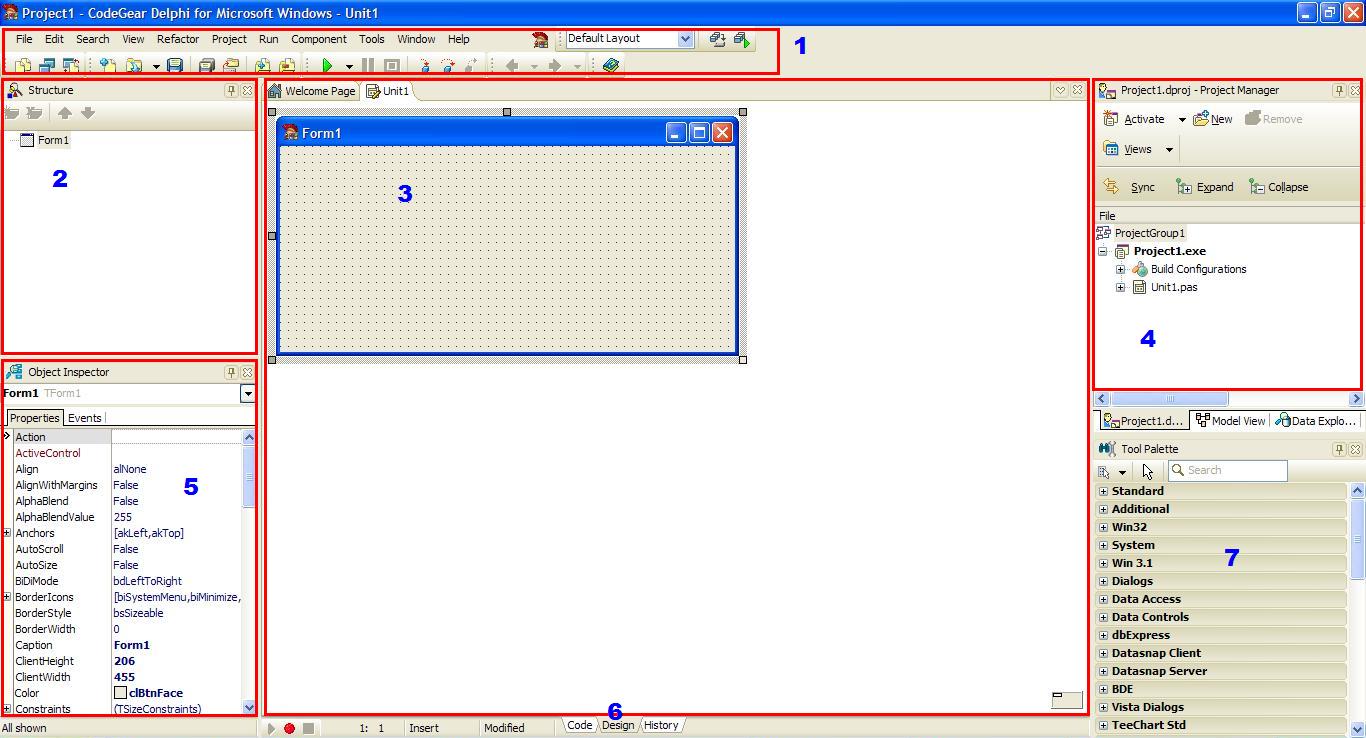
Task: Click the Save All toolbar icon
Action: (206, 65)
